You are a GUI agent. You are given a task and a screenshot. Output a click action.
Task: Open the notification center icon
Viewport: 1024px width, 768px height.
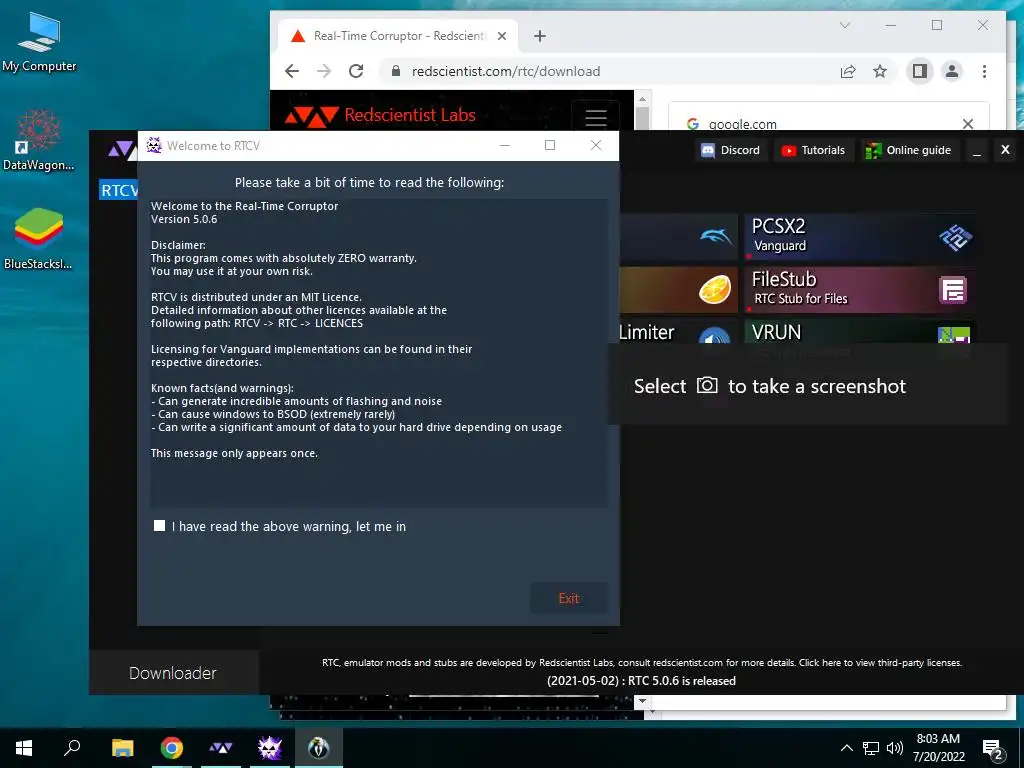coord(993,749)
